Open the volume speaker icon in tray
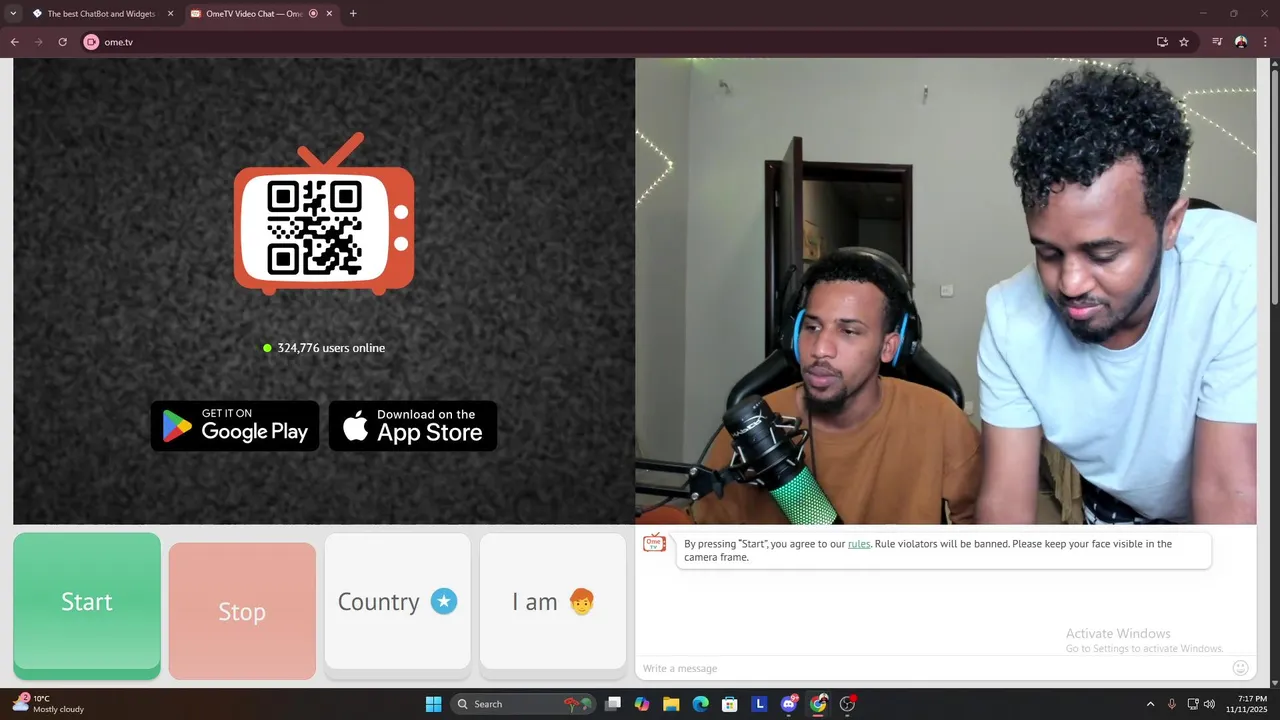Screen dimensions: 1280x720 tap(1209, 704)
